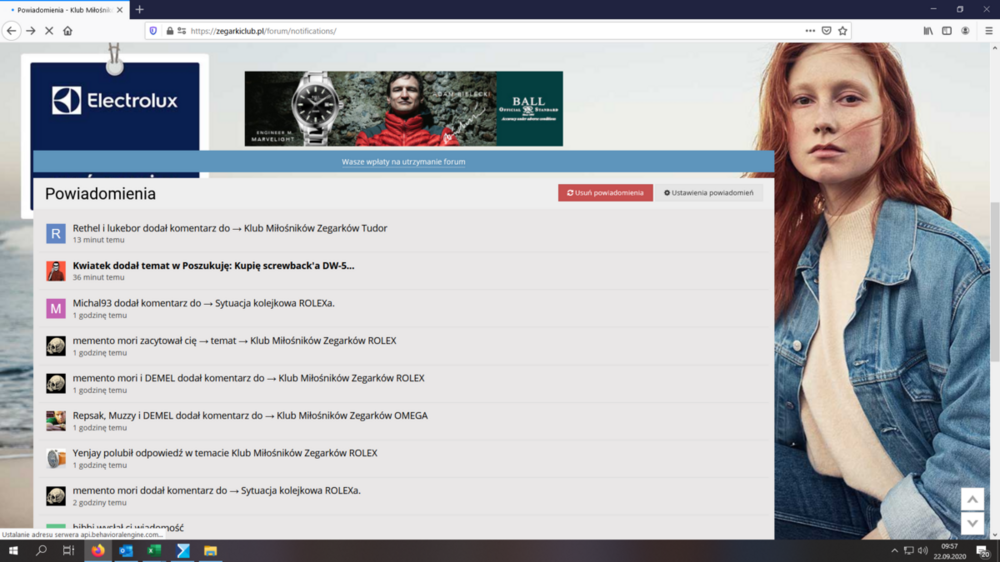Open page actions three-dot menu
The width and height of the screenshot is (1000, 562).
pos(809,31)
